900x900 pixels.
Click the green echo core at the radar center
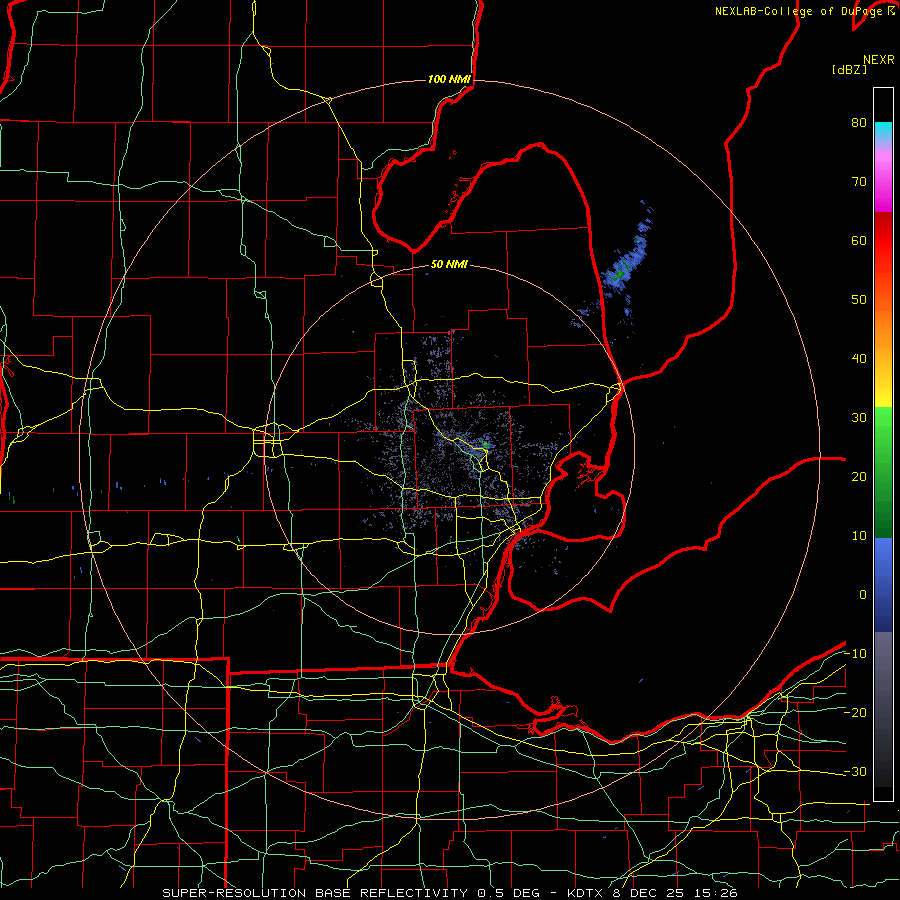486,445
